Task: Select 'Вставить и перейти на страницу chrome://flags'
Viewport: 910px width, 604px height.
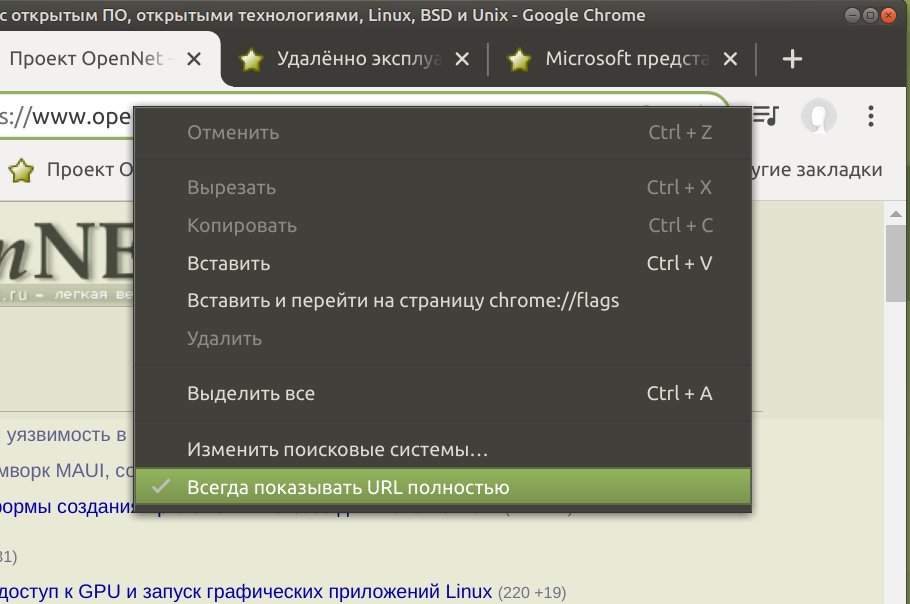Action: click(x=403, y=301)
